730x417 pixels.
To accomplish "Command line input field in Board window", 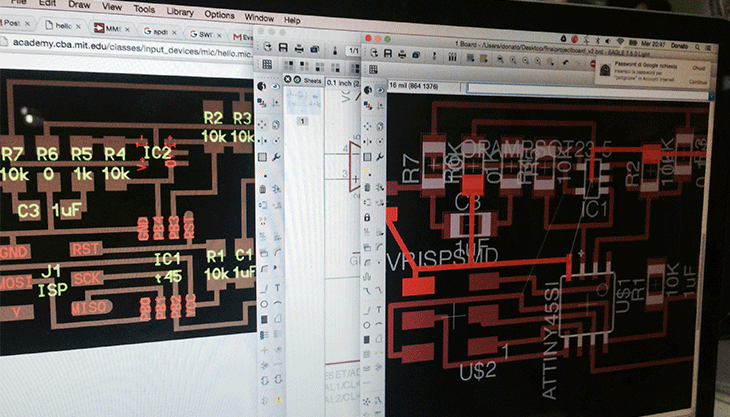I will [588, 90].
